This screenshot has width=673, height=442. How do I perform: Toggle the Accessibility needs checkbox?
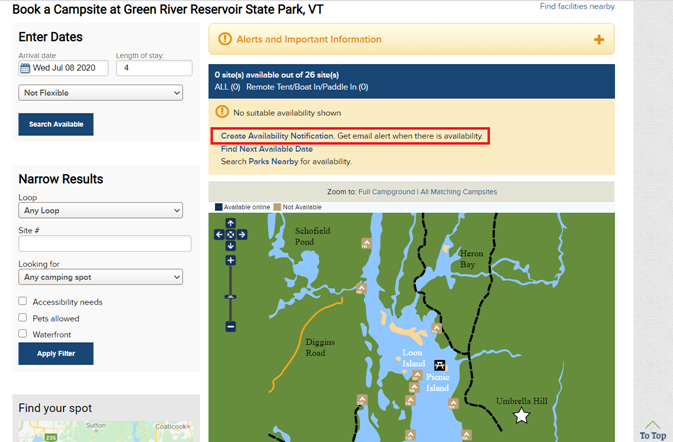23,301
